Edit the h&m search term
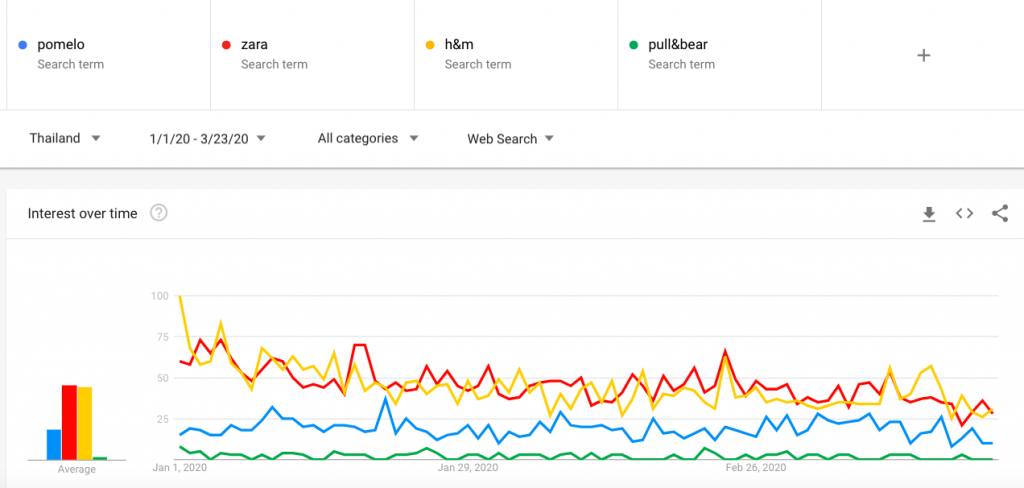This screenshot has width=1024, height=488. (x=516, y=55)
